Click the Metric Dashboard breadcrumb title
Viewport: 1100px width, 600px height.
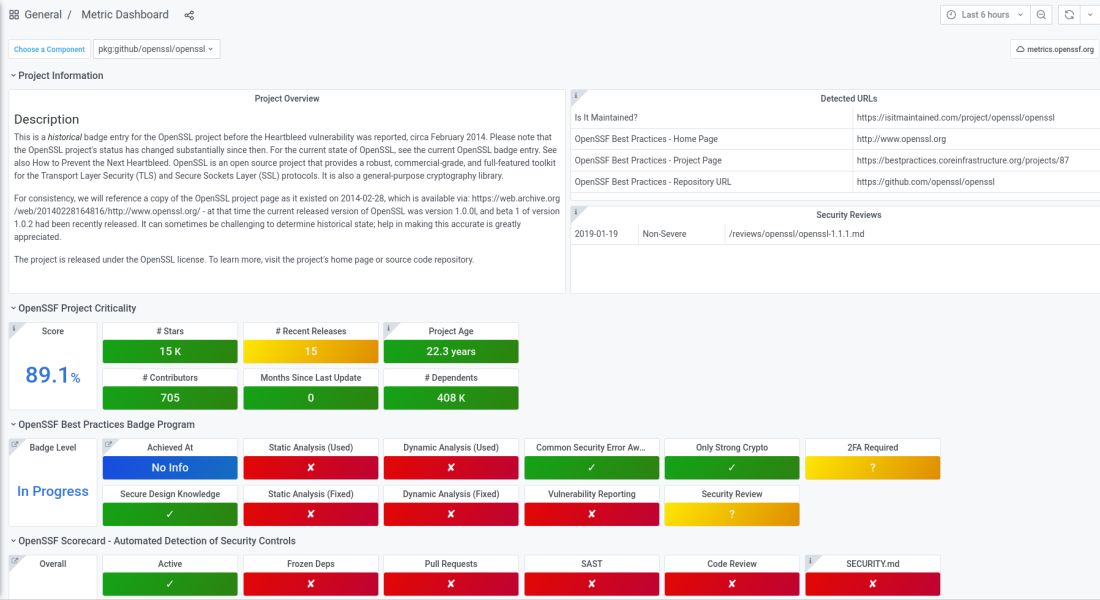click(x=125, y=15)
